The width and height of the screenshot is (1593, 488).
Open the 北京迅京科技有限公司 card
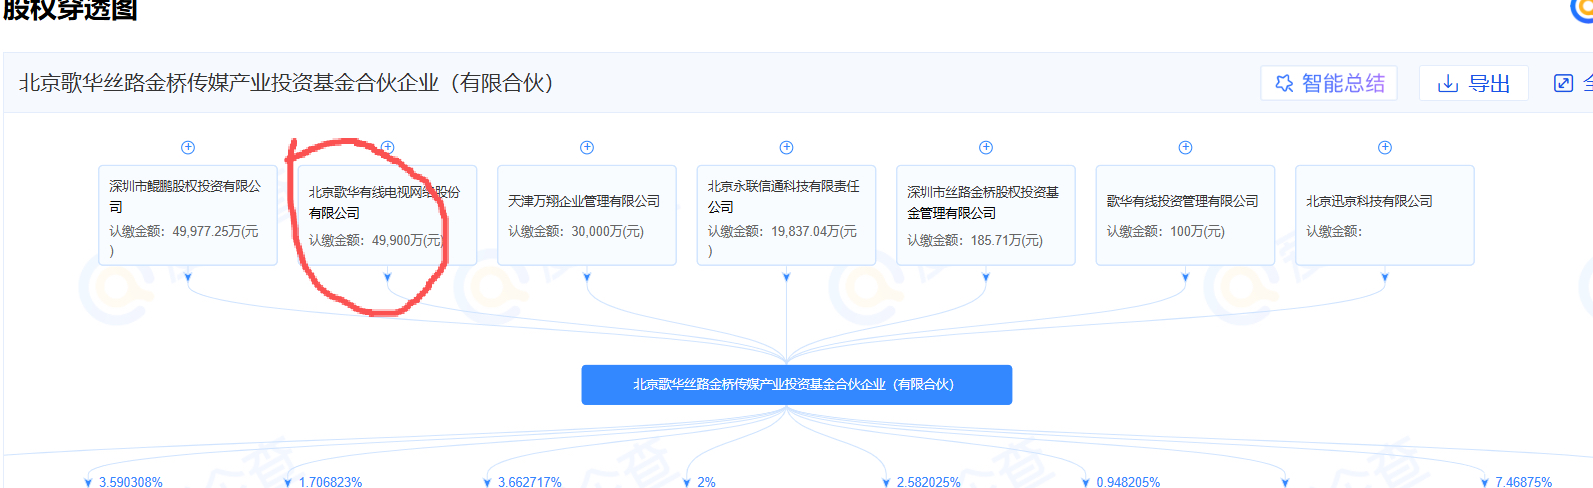click(x=1385, y=215)
